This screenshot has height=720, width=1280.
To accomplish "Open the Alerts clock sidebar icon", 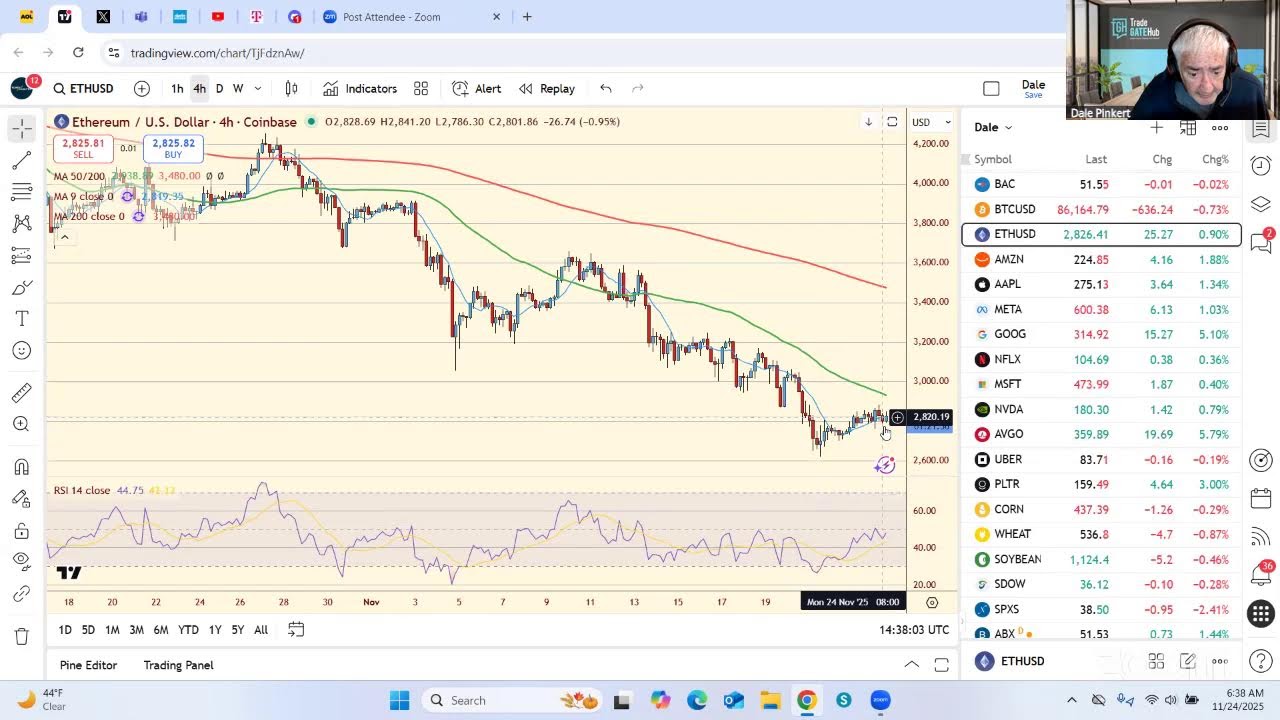I will click(x=1261, y=165).
